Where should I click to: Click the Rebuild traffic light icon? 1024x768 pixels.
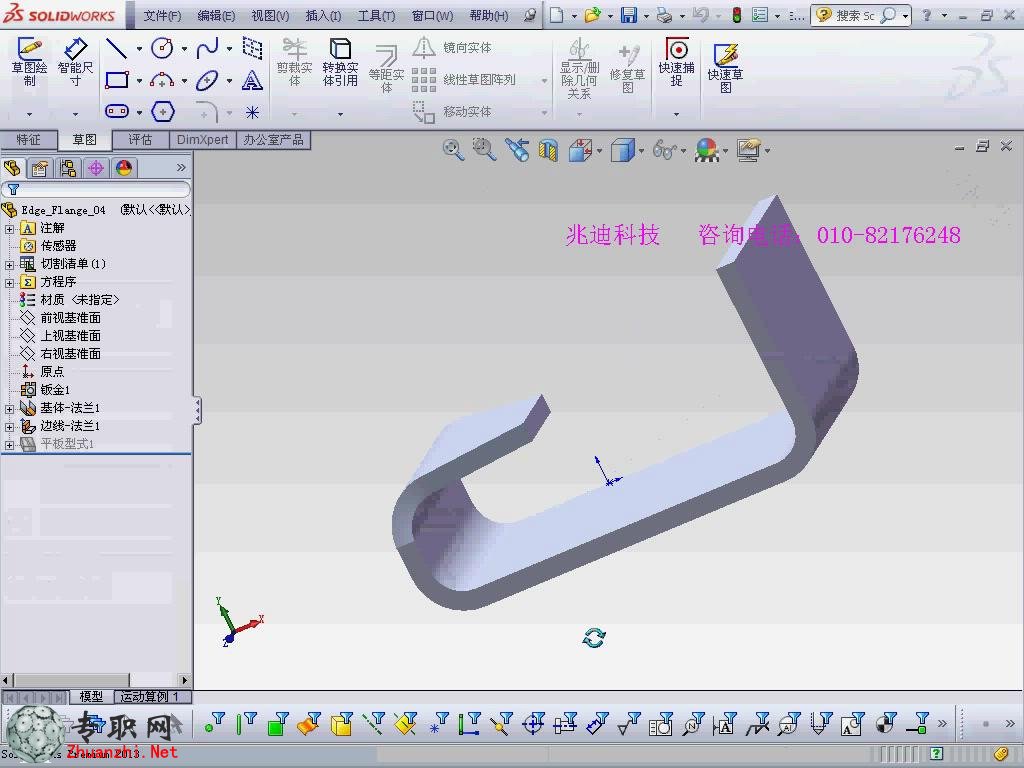737,15
